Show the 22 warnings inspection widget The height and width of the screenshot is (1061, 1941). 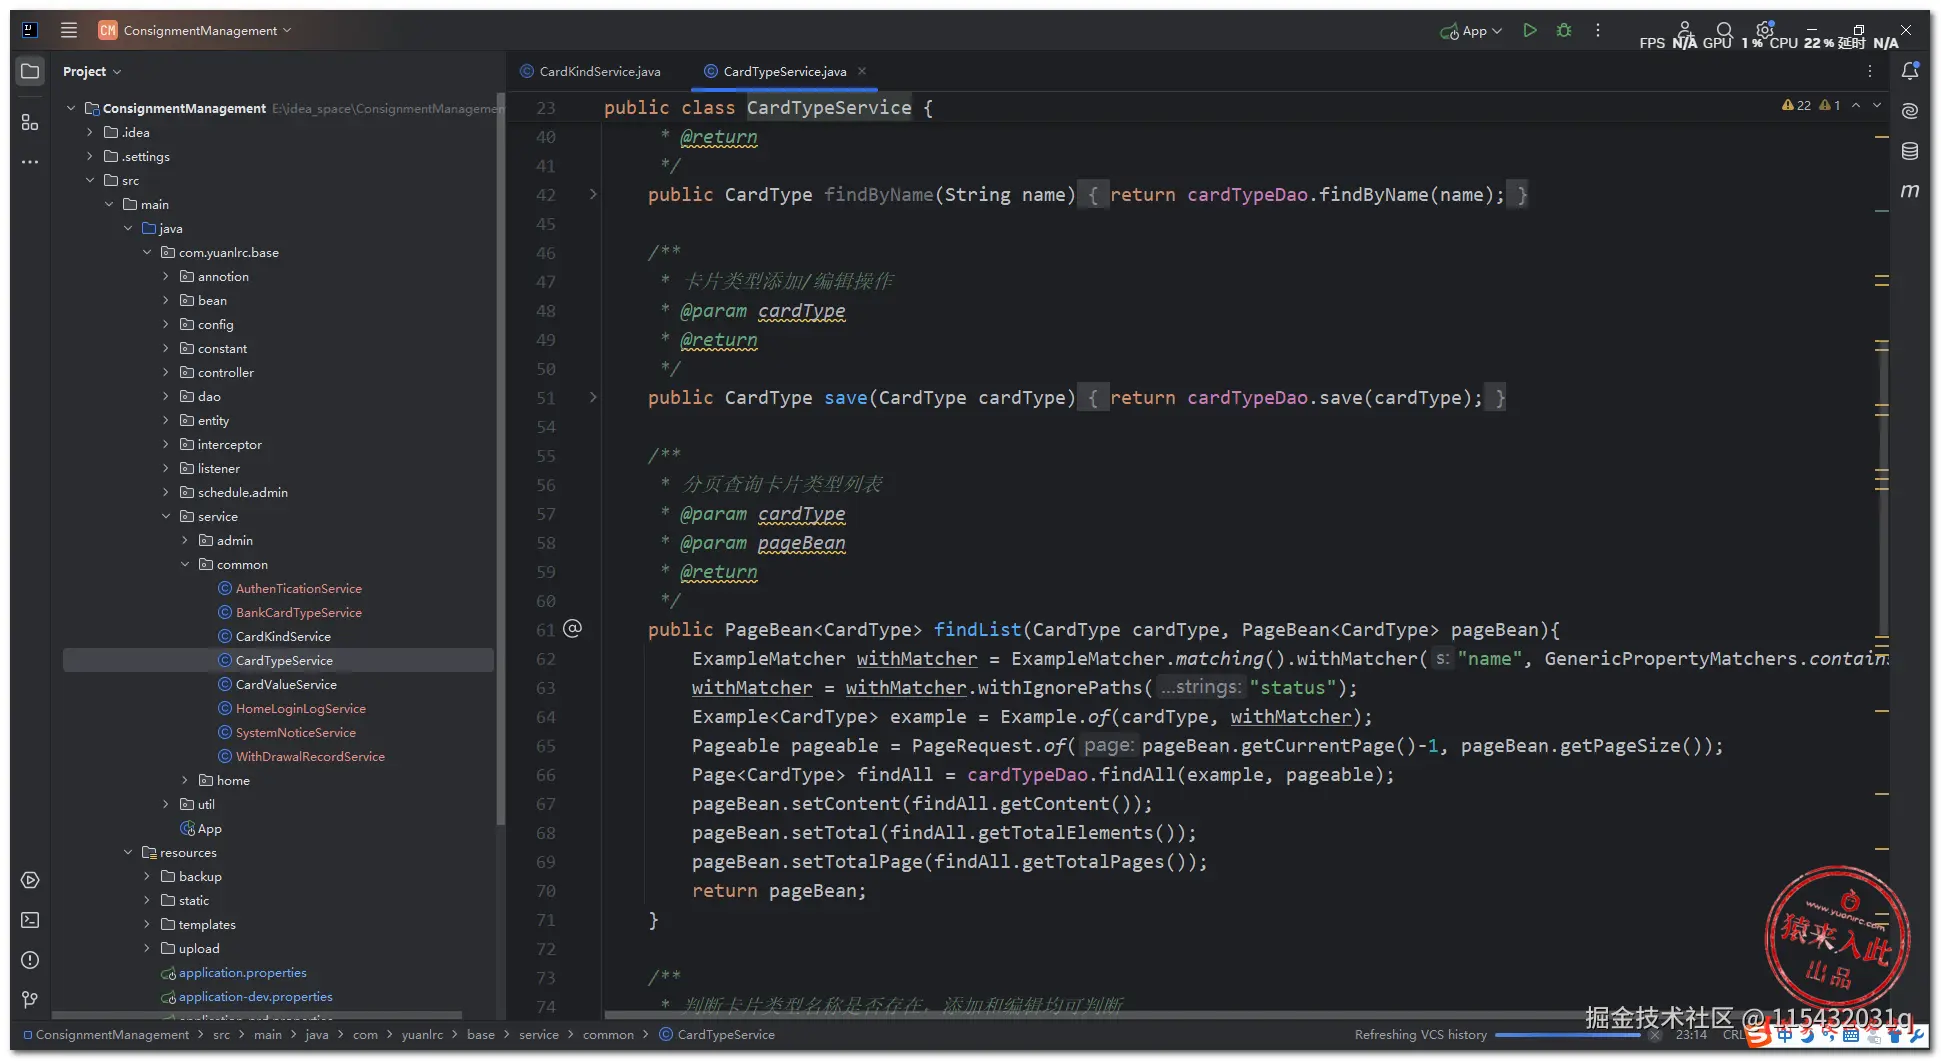pyautogui.click(x=1796, y=105)
